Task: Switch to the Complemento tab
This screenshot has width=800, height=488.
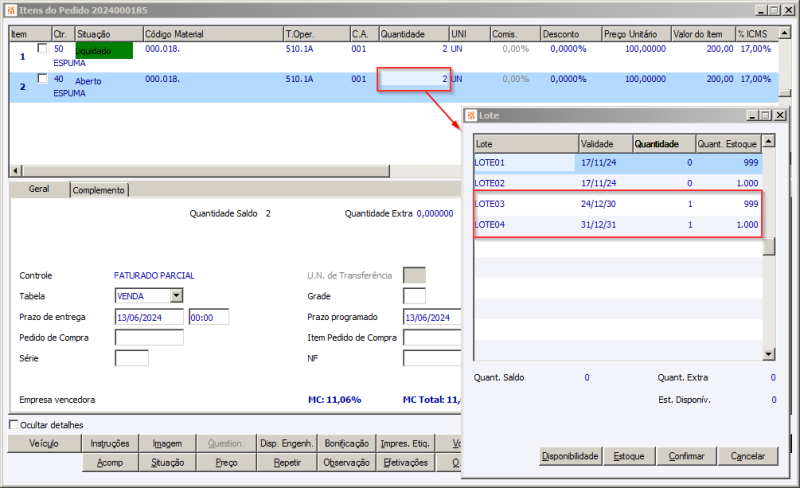Action: [98, 190]
